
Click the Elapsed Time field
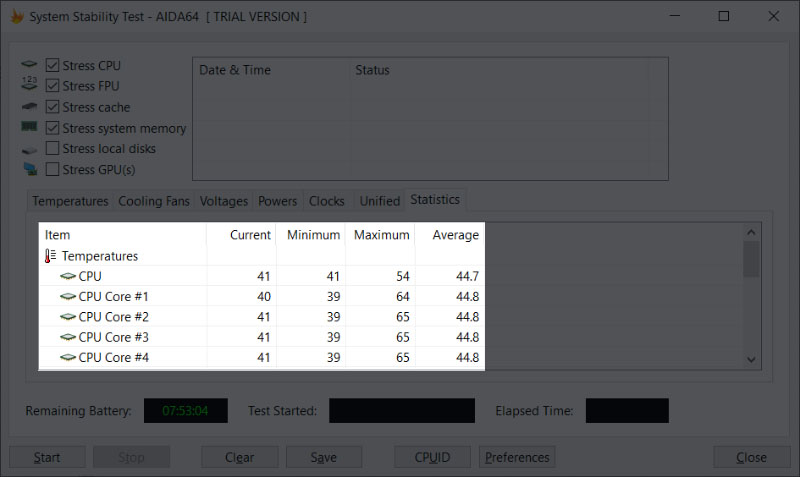[627, 411]
